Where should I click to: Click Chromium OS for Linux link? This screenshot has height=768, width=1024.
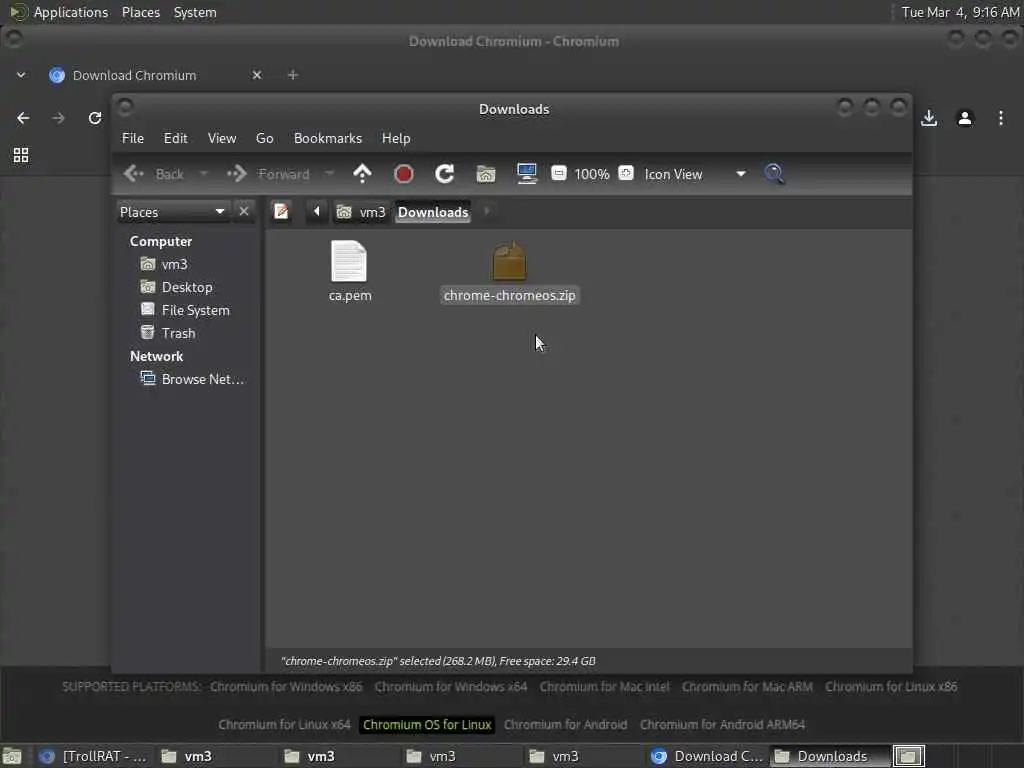coord(427,724)
